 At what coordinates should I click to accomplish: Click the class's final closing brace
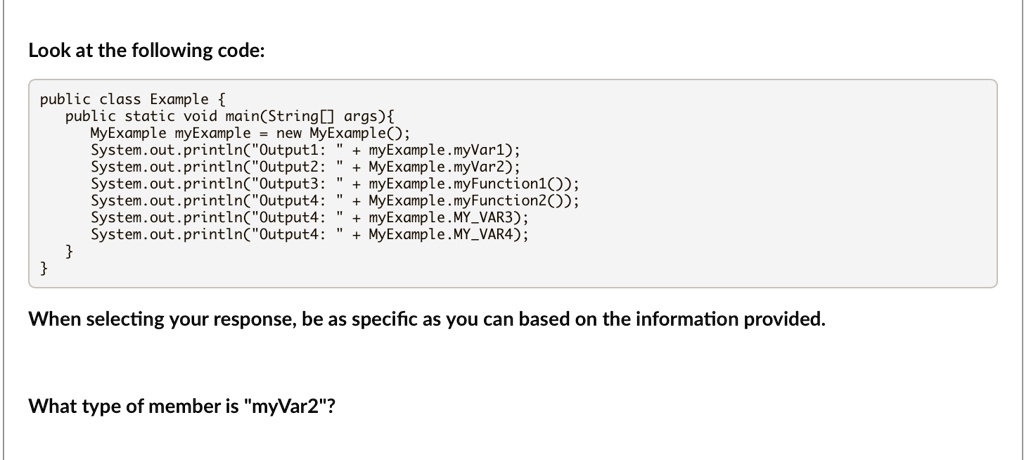tap(44, 269)
